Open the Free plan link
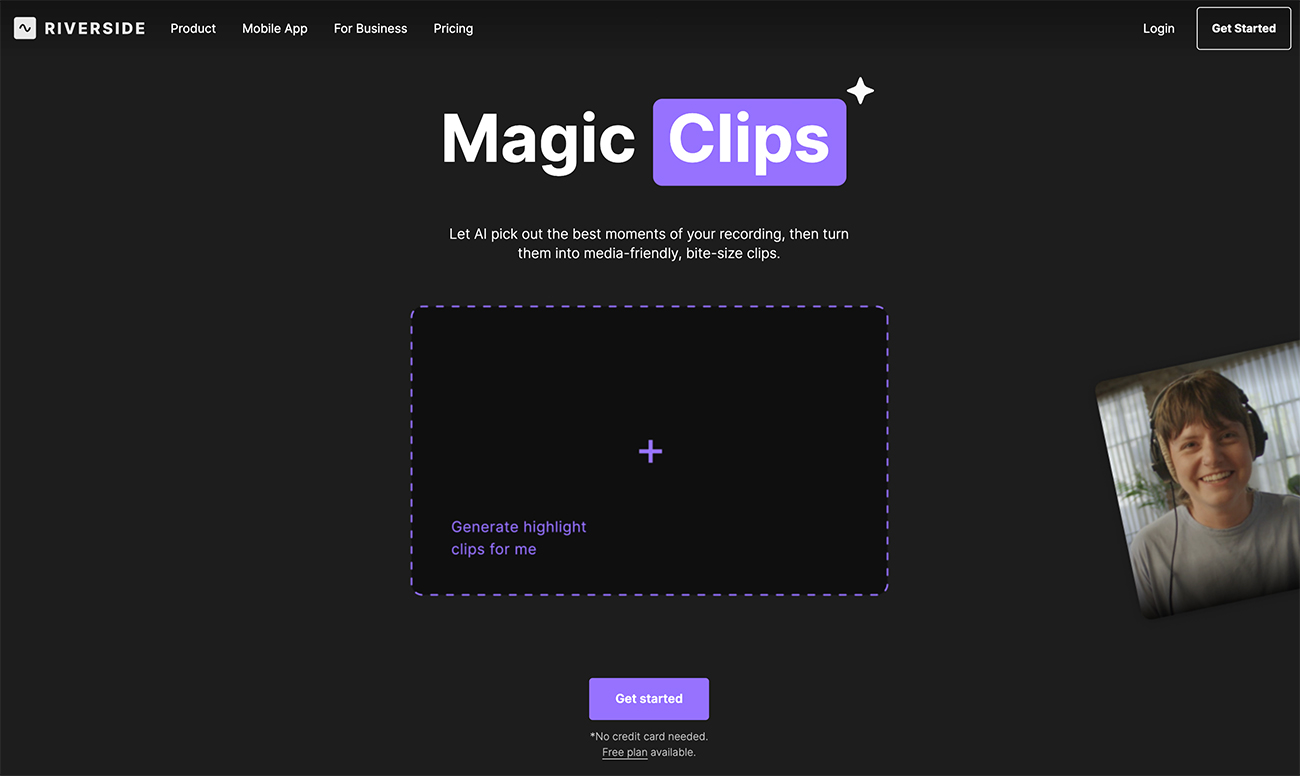Screen dimensions: 1300x776 coord(624,752)
